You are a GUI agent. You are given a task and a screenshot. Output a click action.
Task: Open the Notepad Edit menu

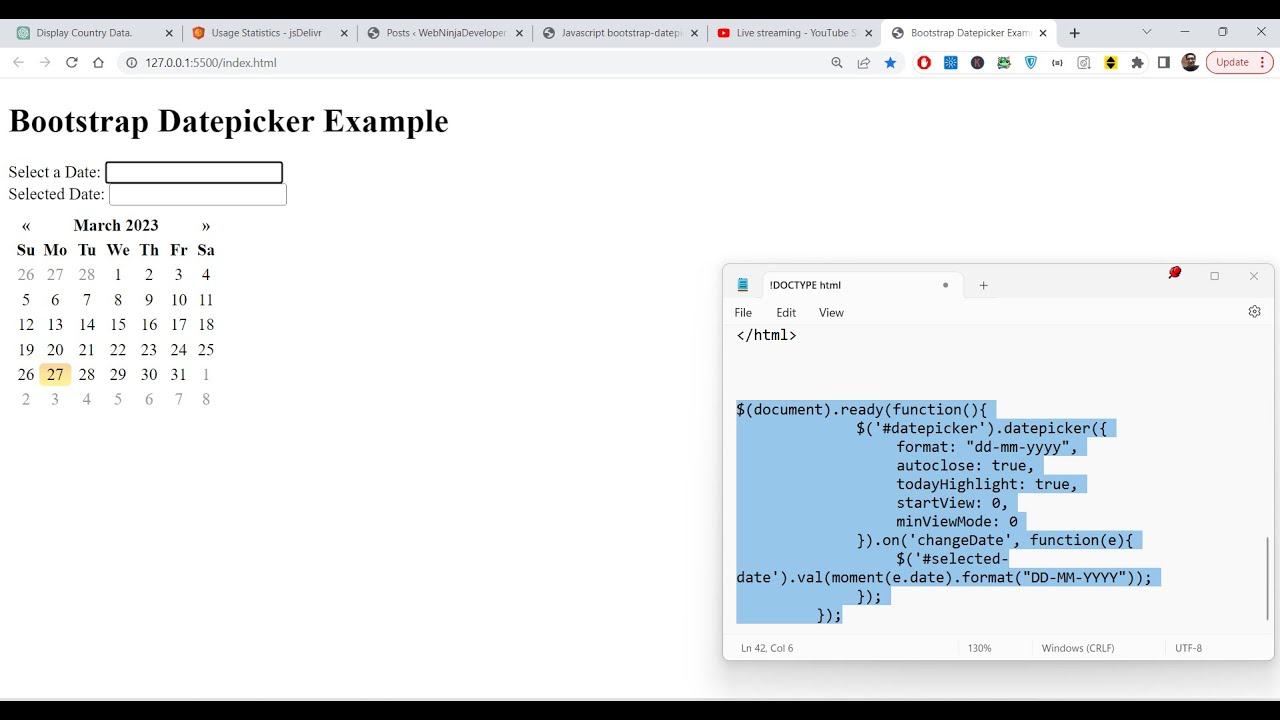coord(786,313)
